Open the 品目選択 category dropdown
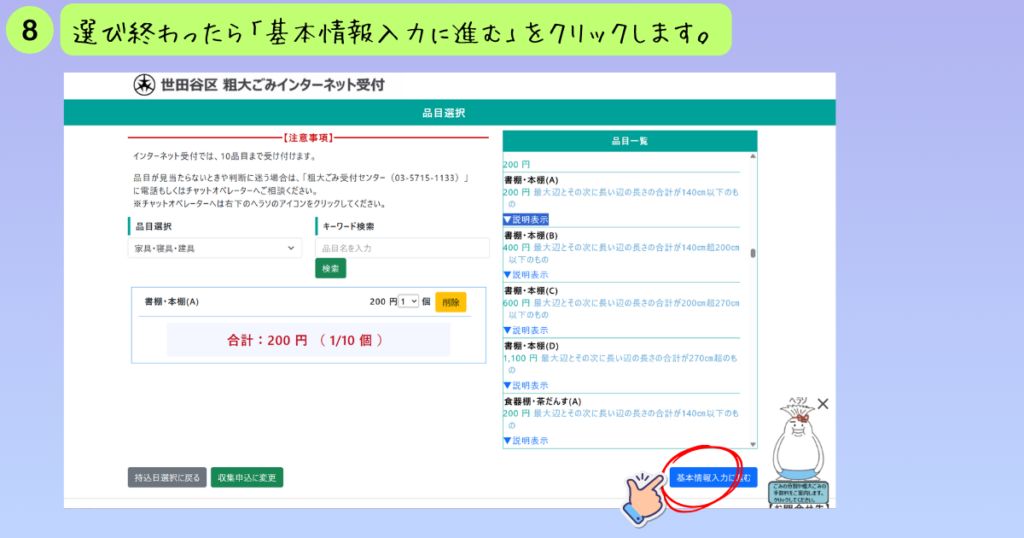Screen dimensions: 1024x538 click(x=215, y=248)
